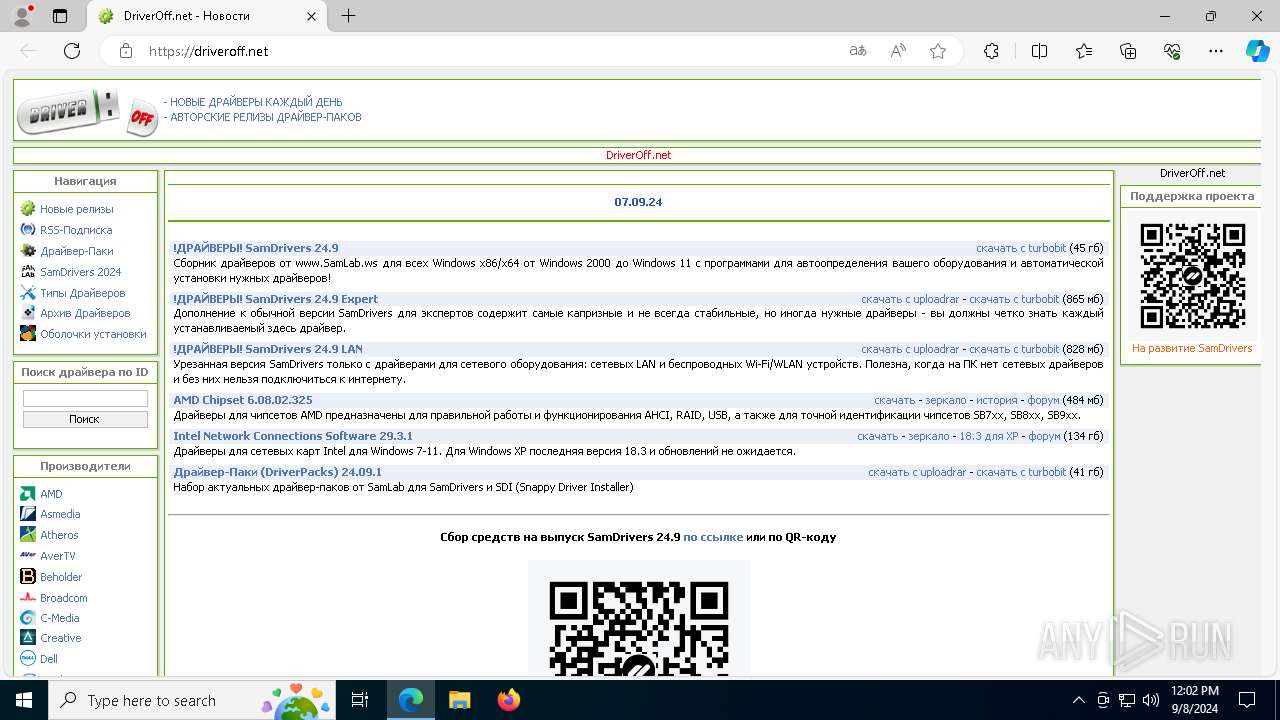Click the taskbar search box
The width and height of the screenshot is (1280, 720).
[193, 700]
